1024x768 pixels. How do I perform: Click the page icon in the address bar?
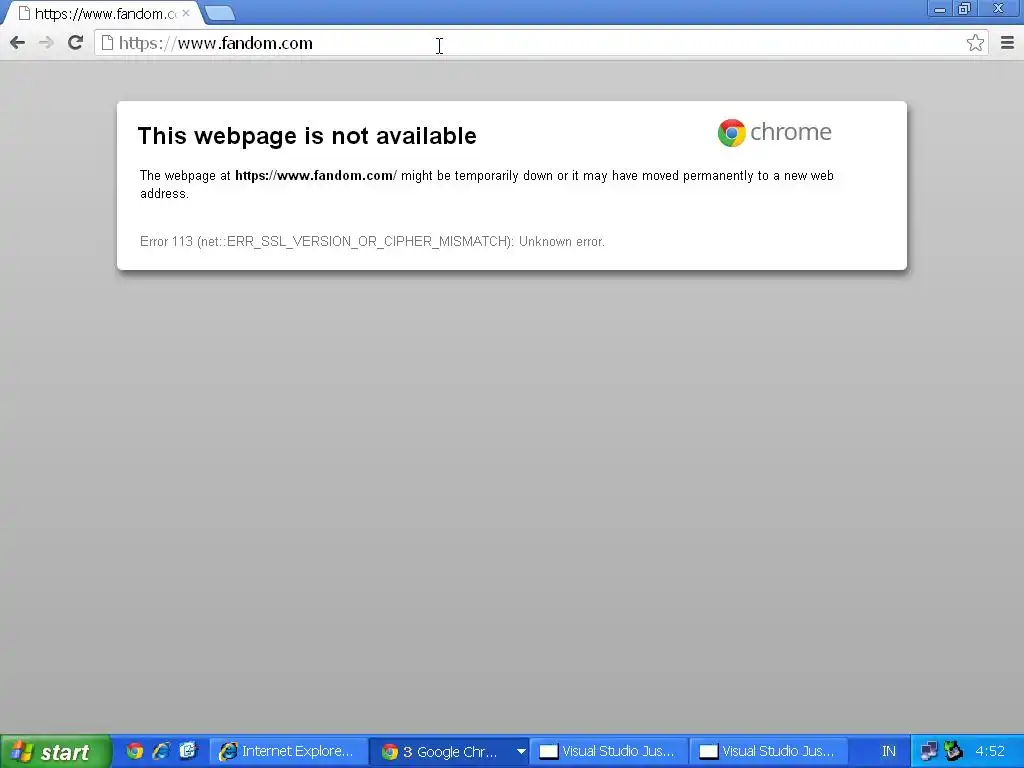(107, 43)
